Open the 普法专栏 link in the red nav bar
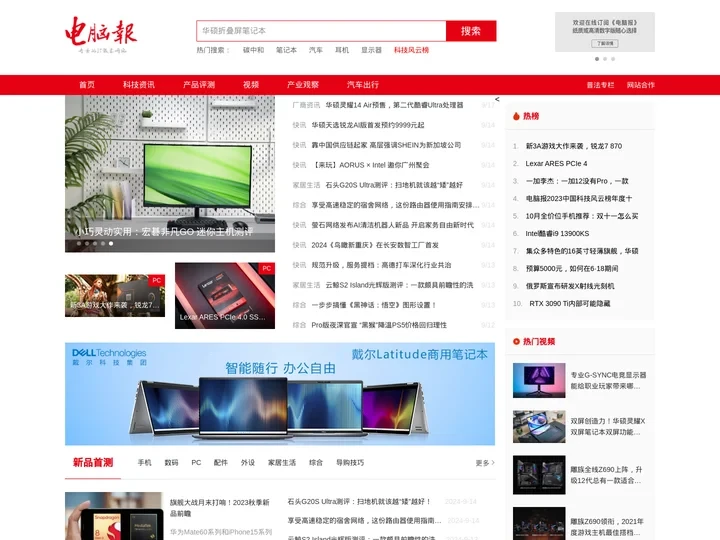 pyautogui.click(x=600, y=85)
